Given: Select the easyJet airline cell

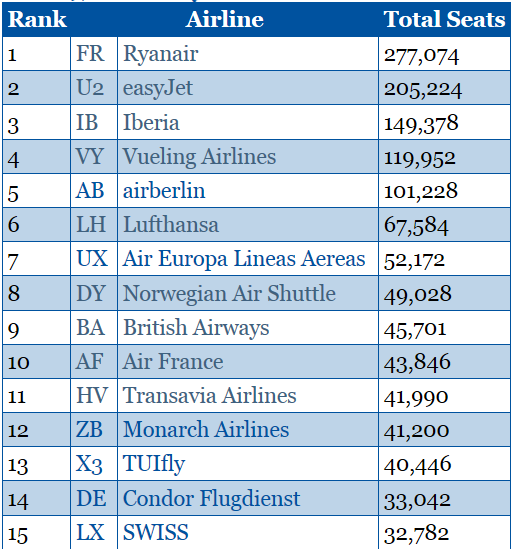Looking at the screenshot, I should coord(248,88).
